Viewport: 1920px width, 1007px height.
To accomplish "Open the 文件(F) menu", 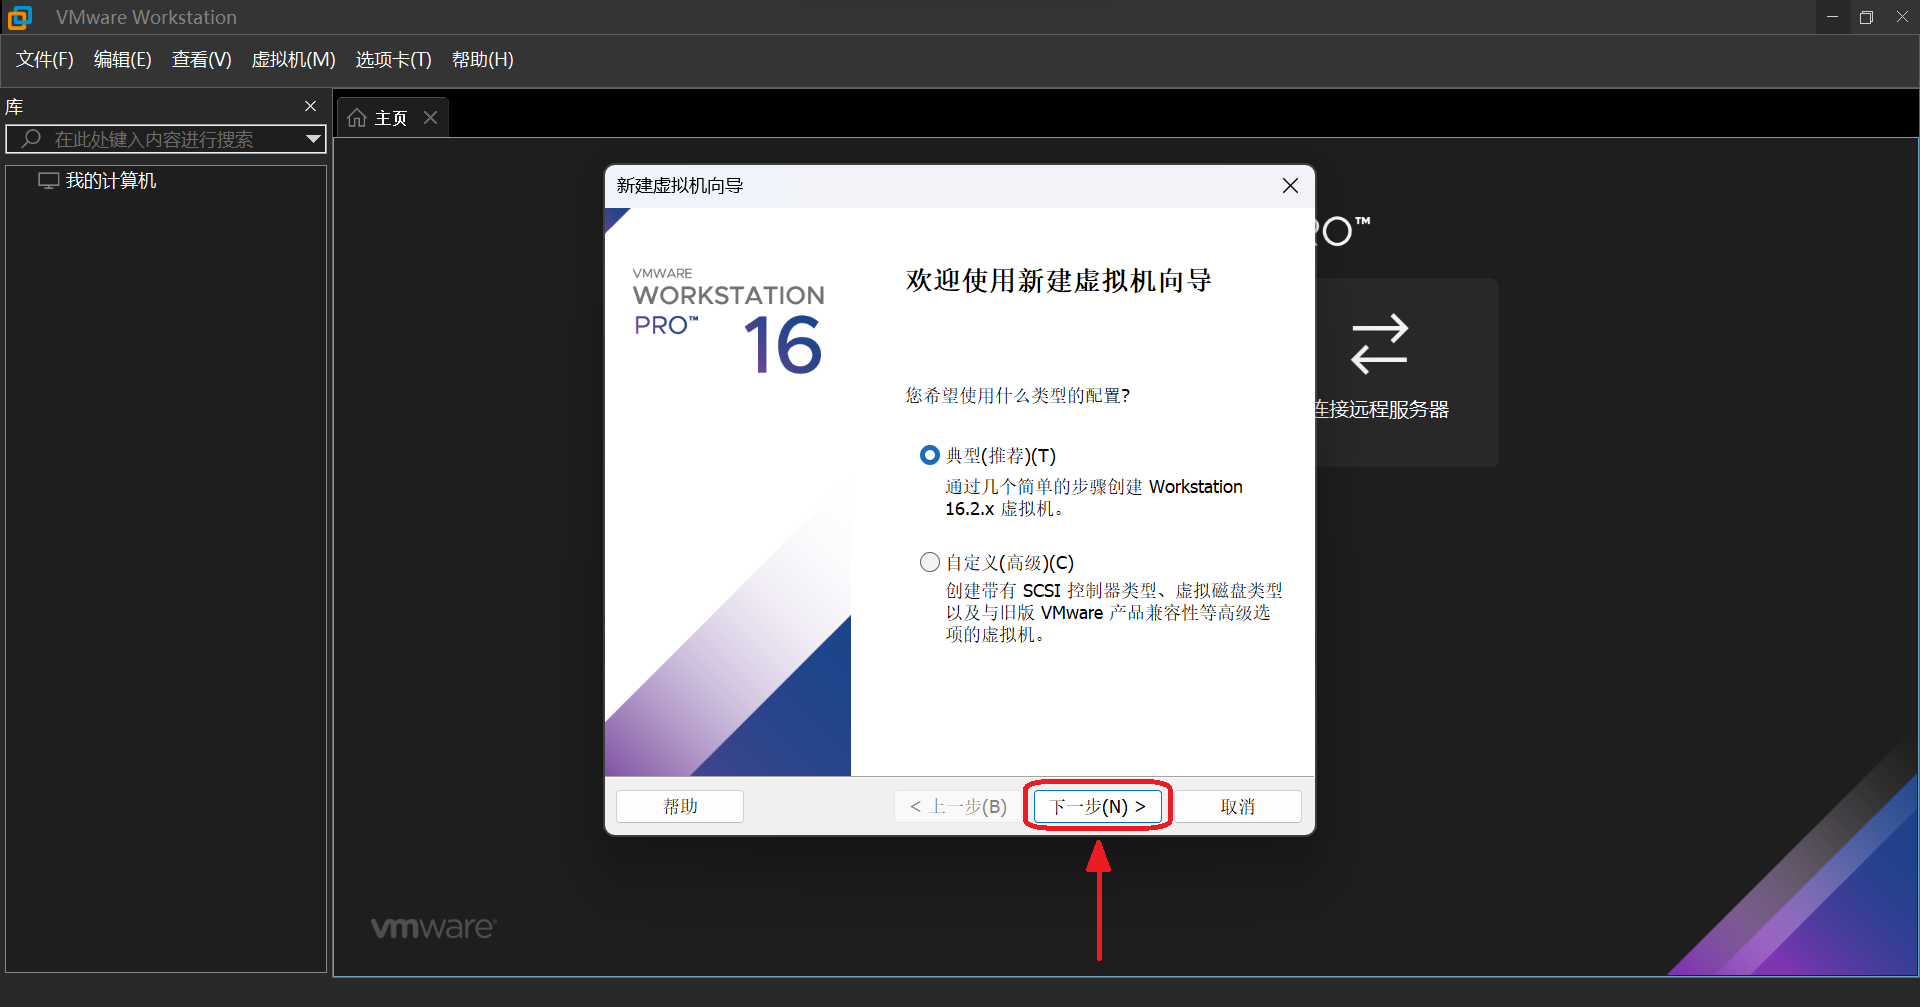I will pyautogui.click(x=45, y=60).
